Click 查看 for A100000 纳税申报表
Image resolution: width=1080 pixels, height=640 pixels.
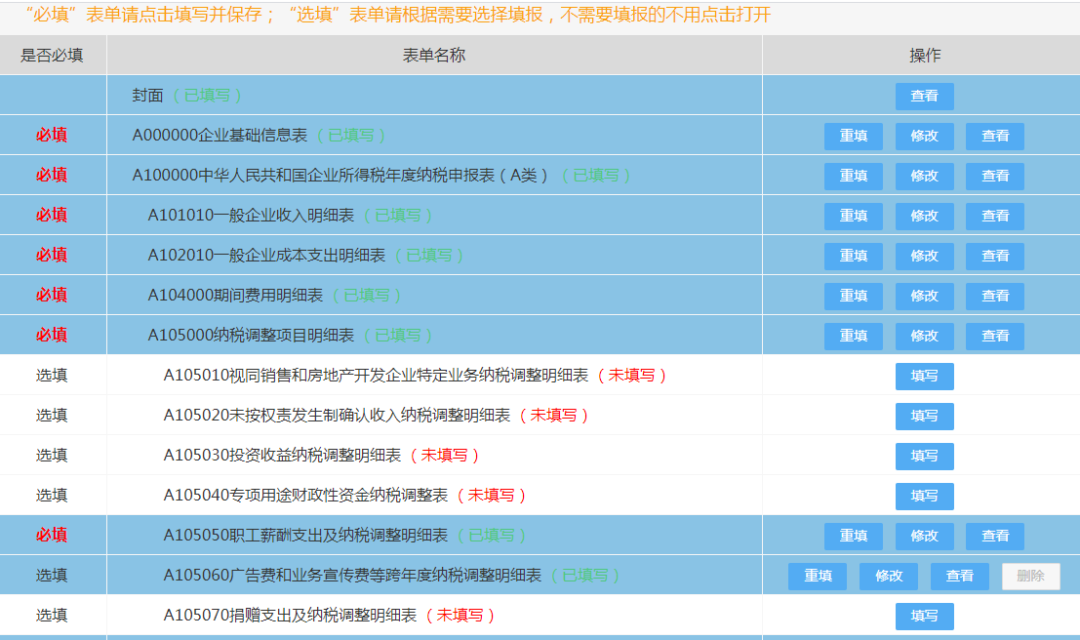tap(995, 176)
